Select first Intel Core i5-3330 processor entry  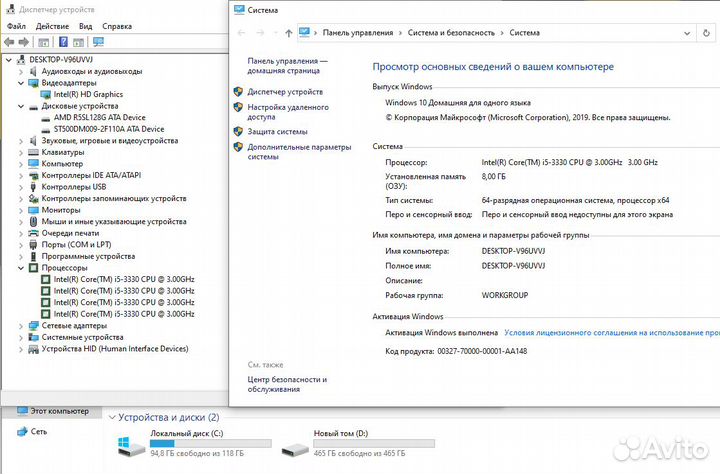click(x=124, y=279)
